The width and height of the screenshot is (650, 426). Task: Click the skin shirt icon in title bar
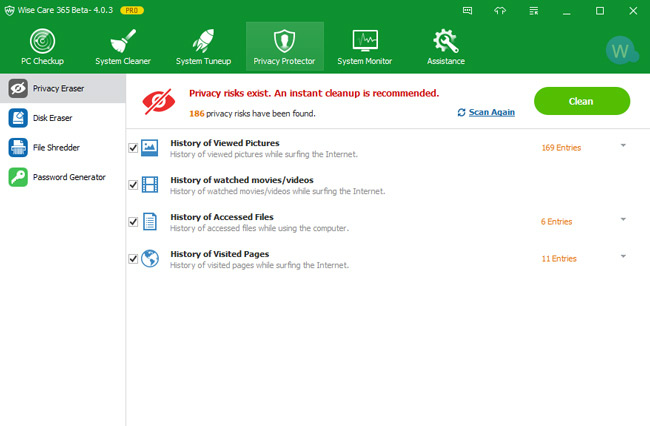(500, 11)
